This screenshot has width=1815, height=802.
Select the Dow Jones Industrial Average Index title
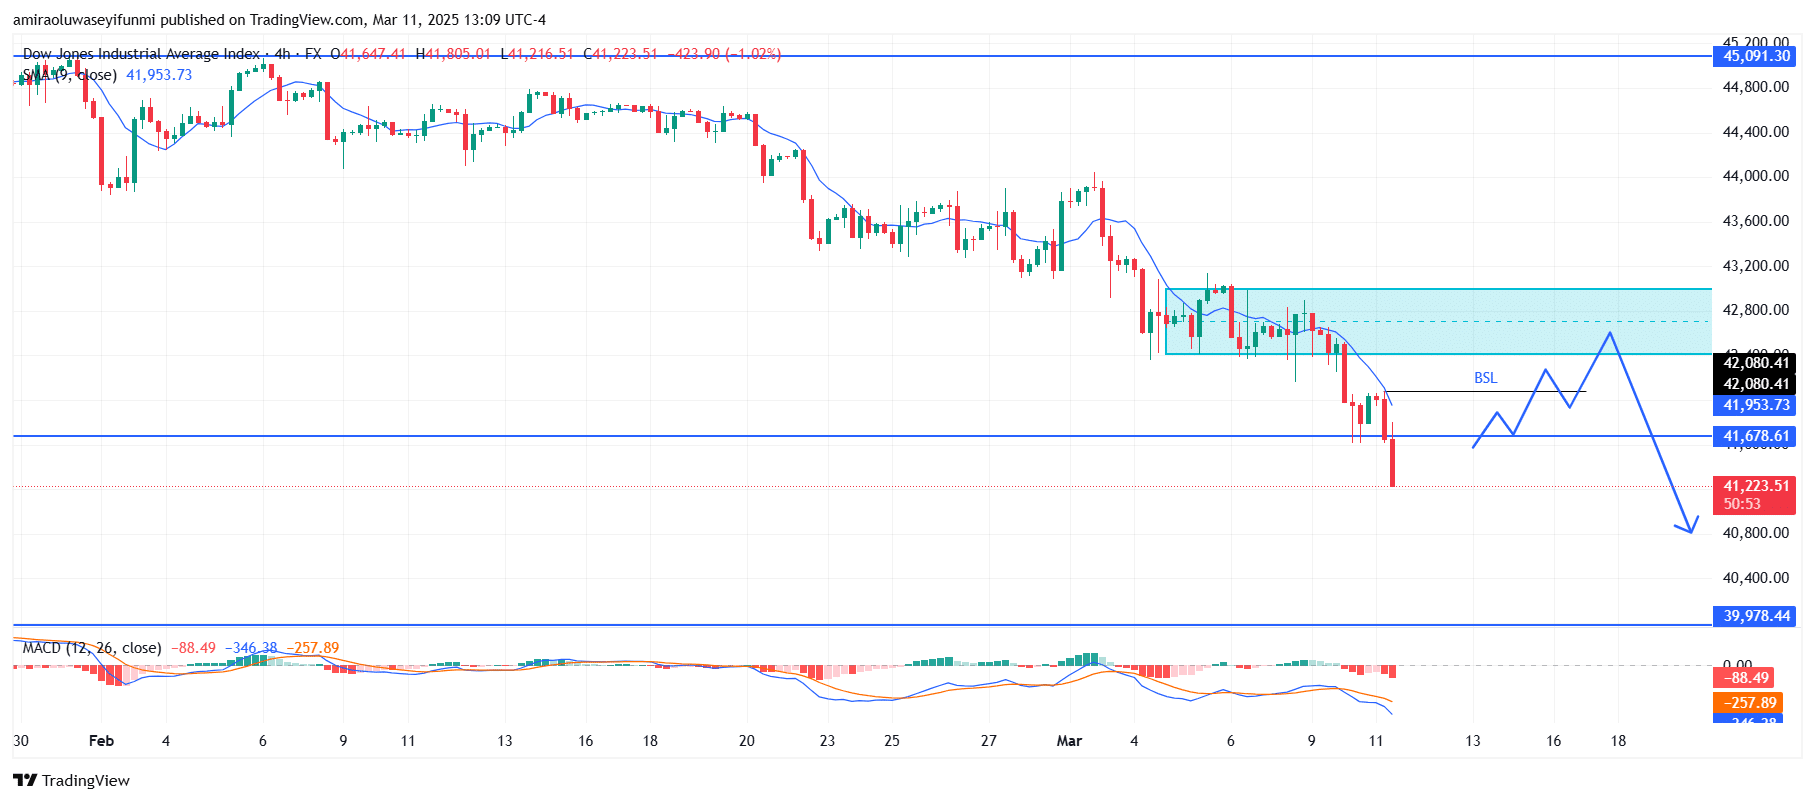141,54
